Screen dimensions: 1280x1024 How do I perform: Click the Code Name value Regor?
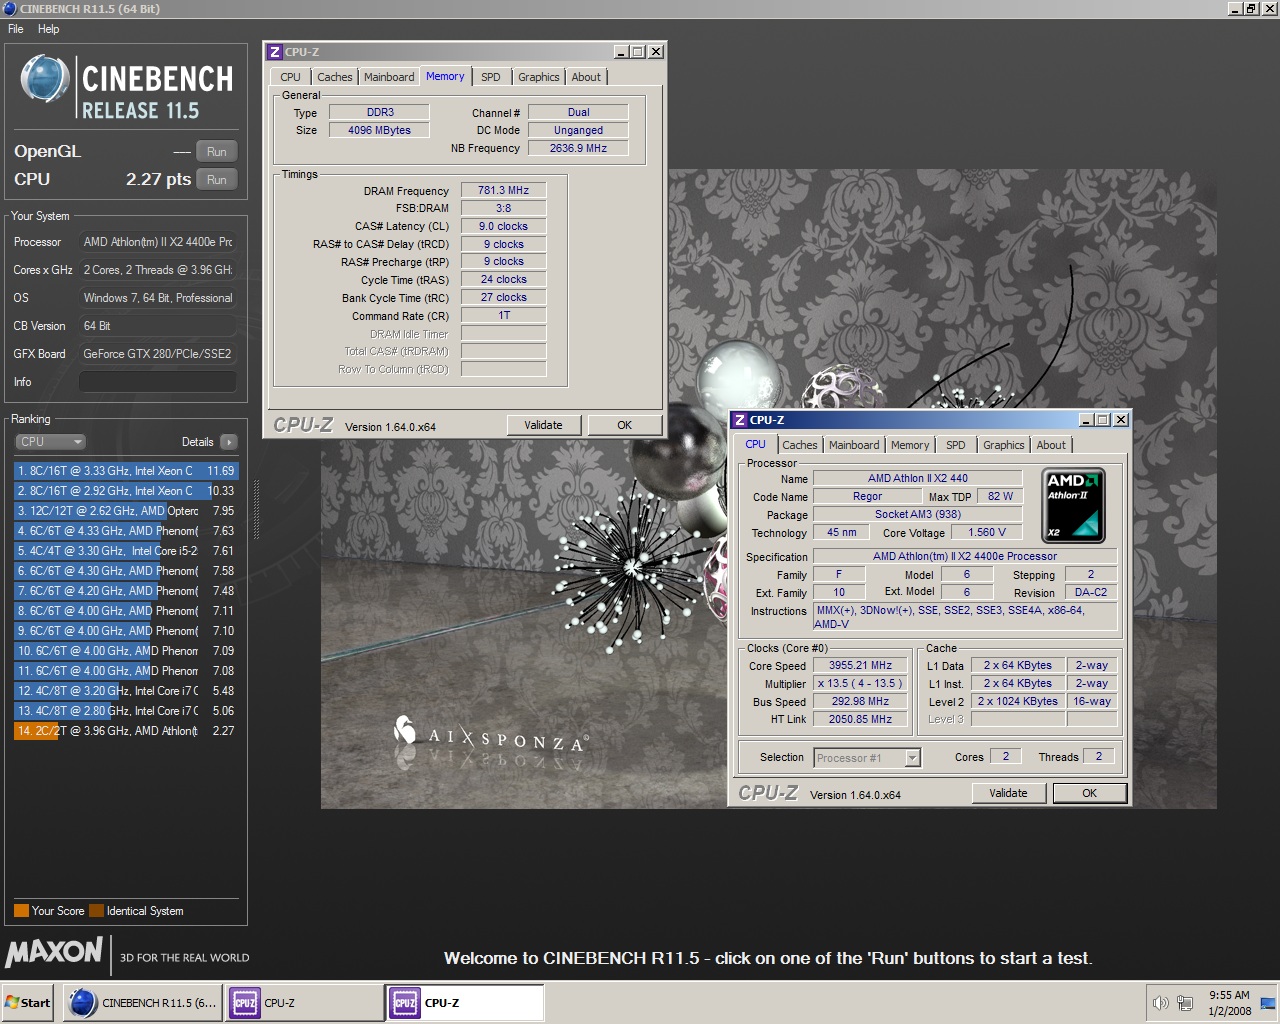[867, 497]
